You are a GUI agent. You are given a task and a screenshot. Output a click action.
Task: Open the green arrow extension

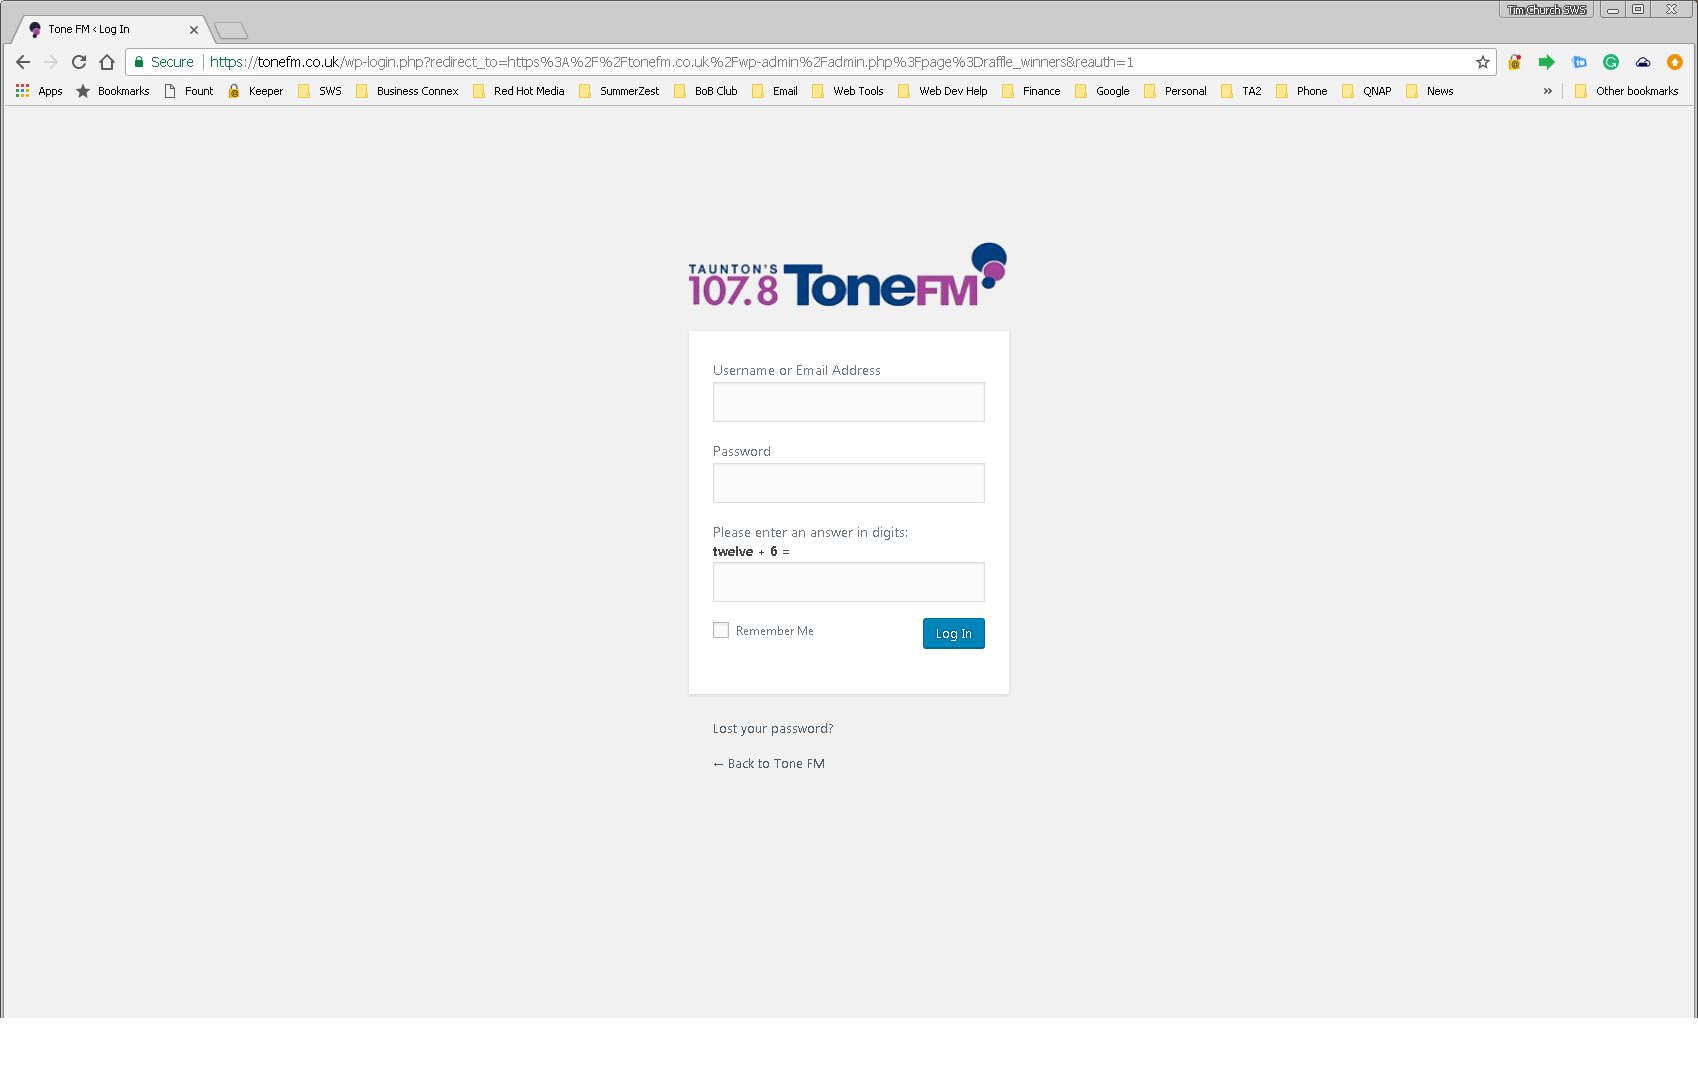(1547, 62)
